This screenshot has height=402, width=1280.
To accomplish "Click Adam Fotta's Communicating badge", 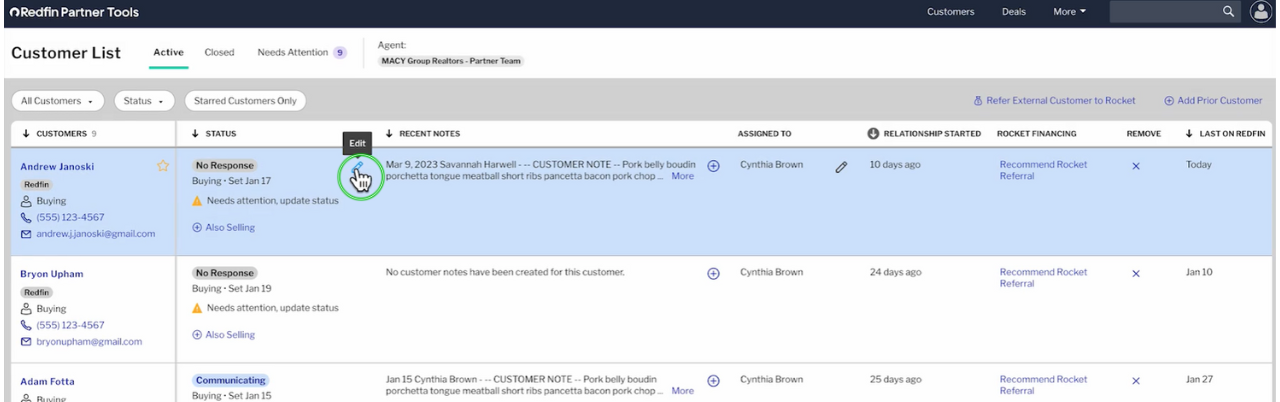I will 230,381.
